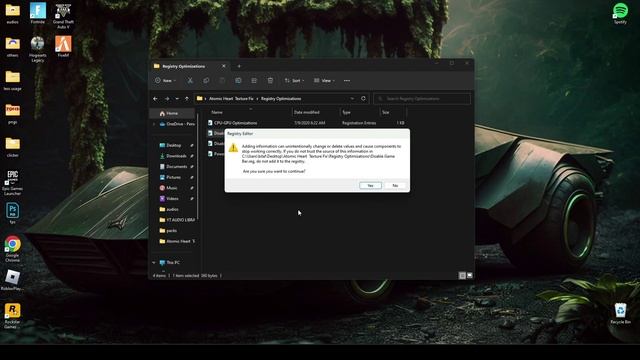Click the Google Chrome desktop shortcut
Viewport: 640px width, 360px height.
point(13,249)
